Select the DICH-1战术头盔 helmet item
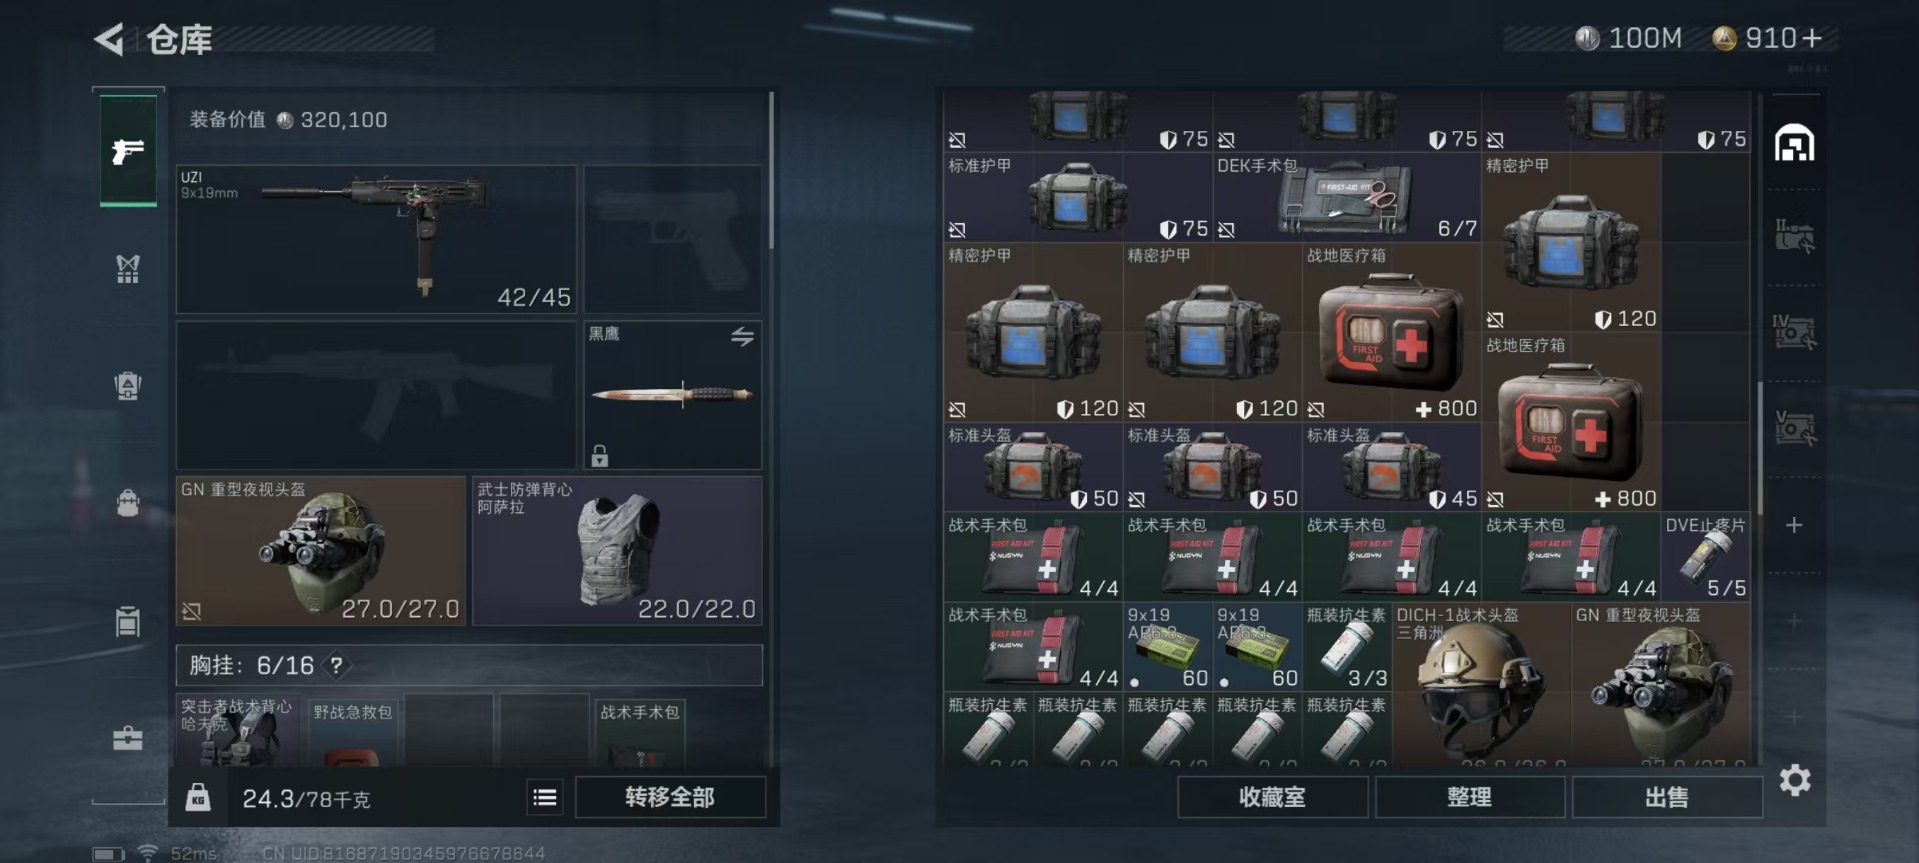The width and height of the screenshot is (1919, 863). (1482, 685)
